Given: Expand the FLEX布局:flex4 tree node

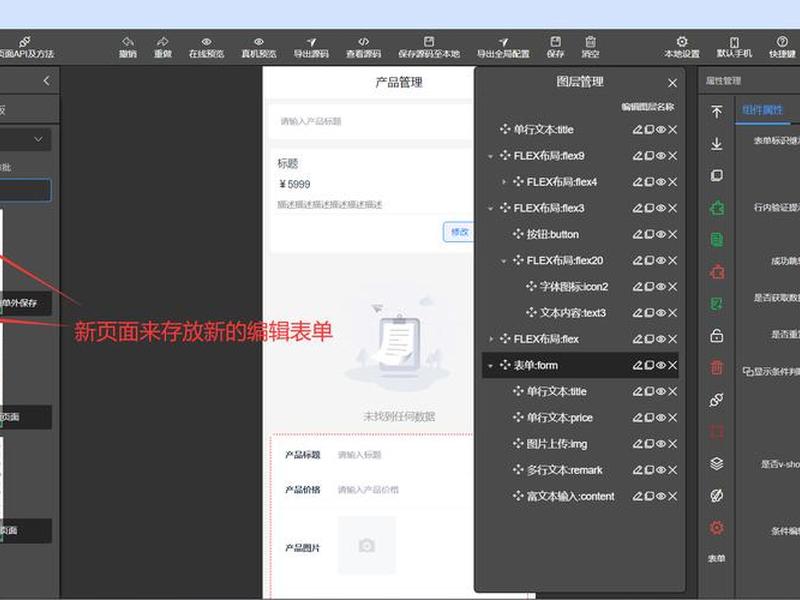Looking at the screenshot, I should (504, 182).
